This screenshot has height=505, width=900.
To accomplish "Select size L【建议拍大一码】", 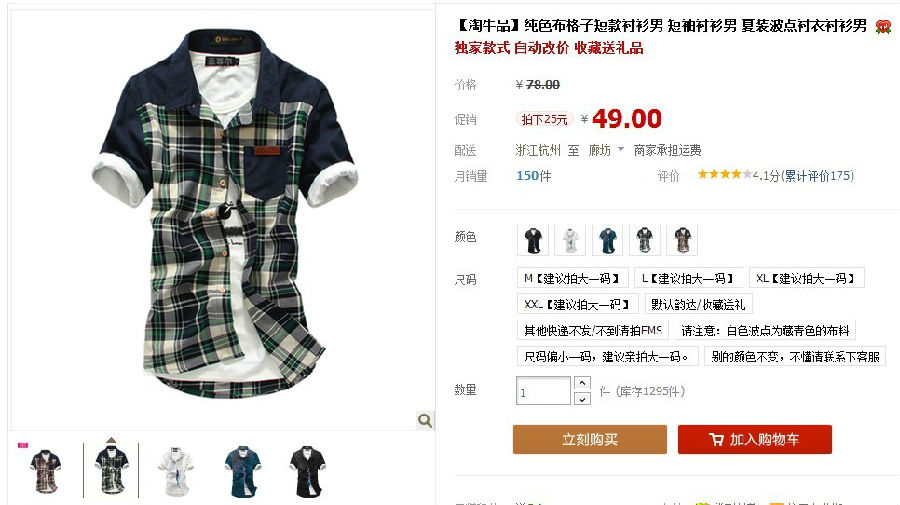I will point(688,278).
